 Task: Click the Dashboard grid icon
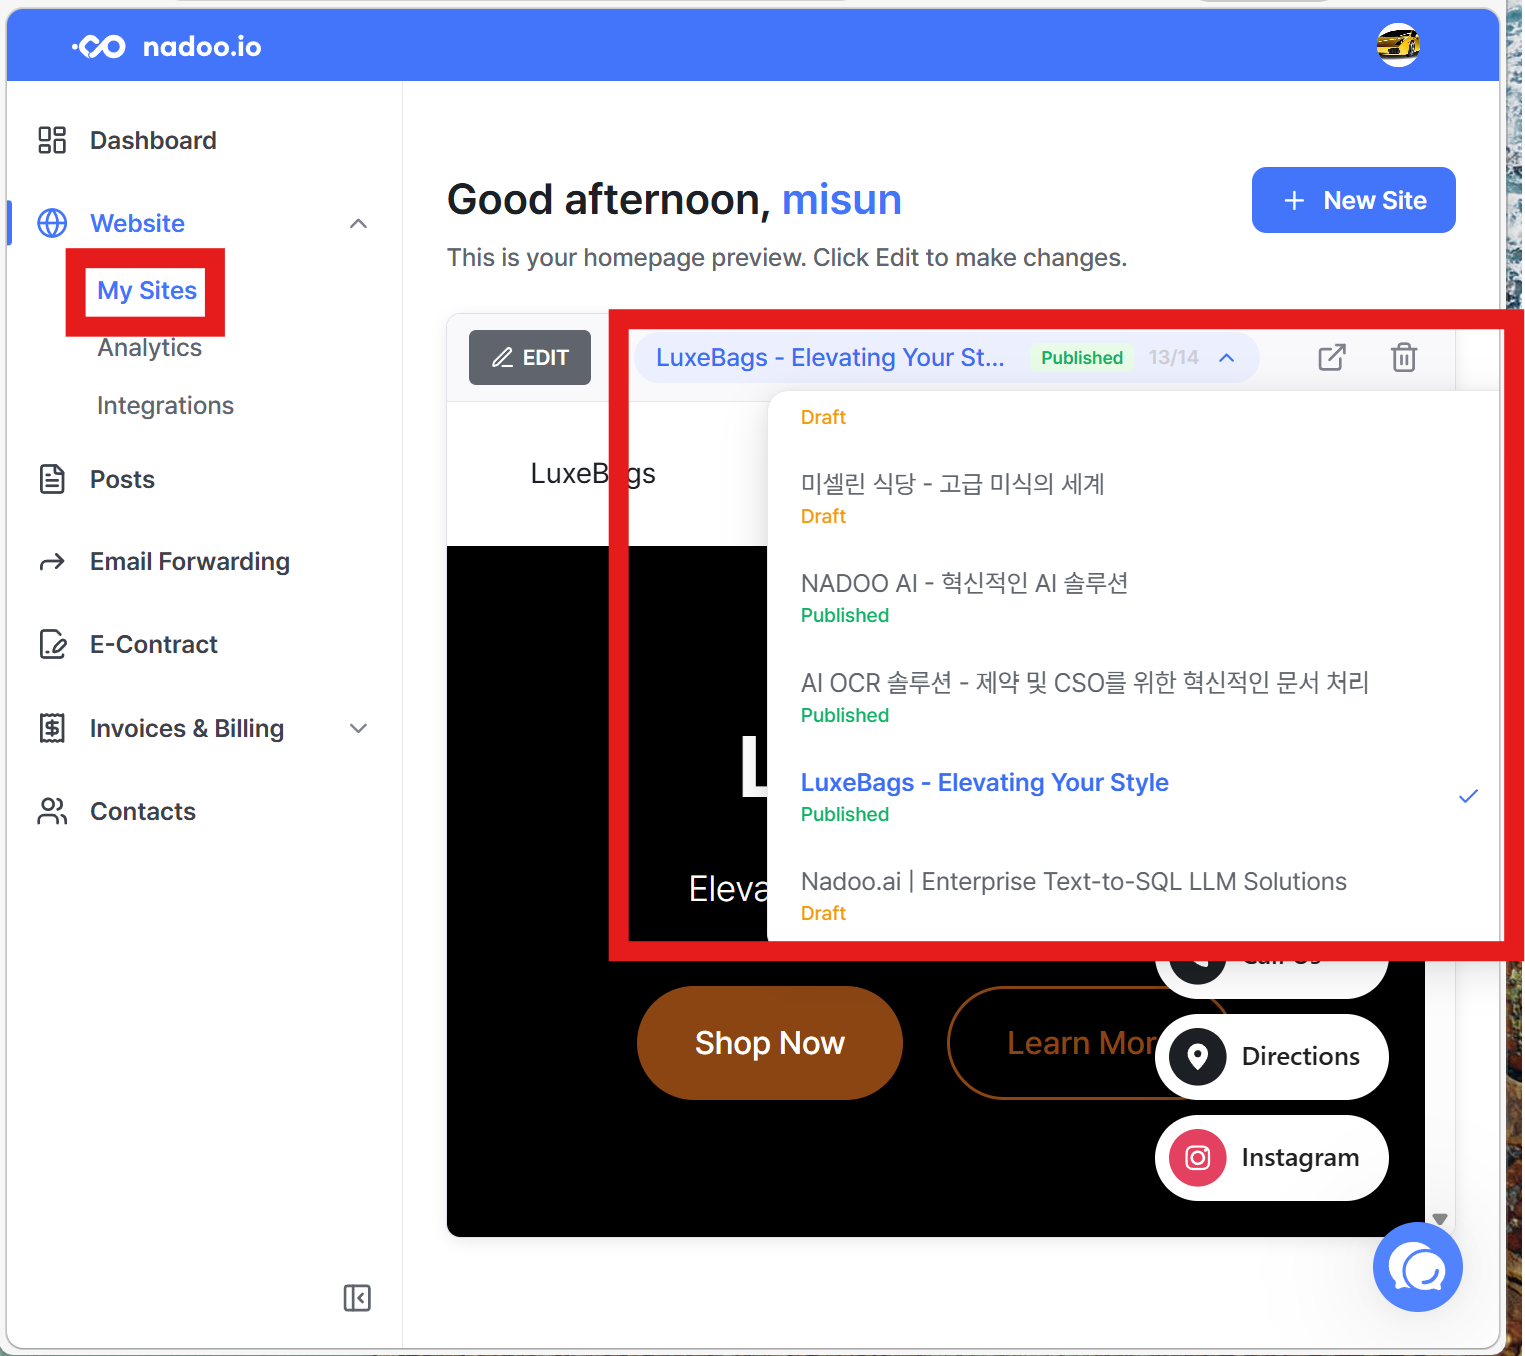click(52, 140)
